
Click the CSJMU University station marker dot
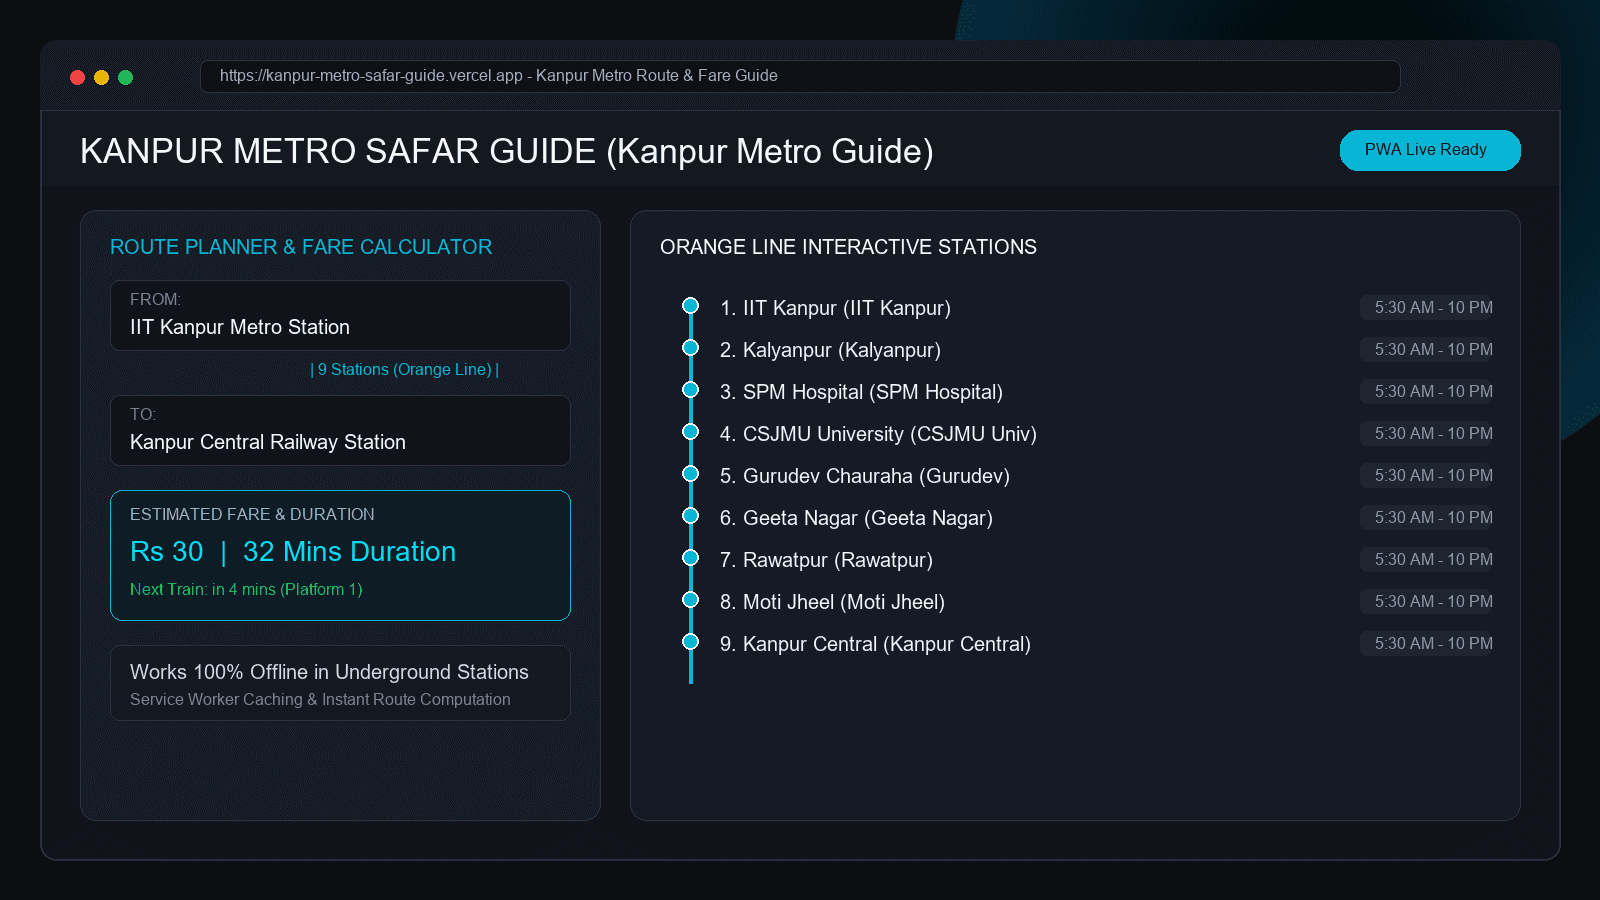[x=690, y=432]
